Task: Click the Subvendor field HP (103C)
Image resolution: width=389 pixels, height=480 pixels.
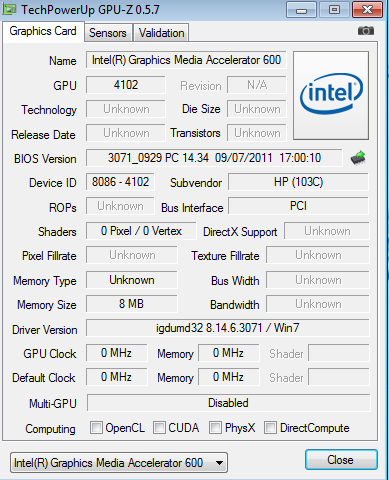Action: [x=298, y=182]
